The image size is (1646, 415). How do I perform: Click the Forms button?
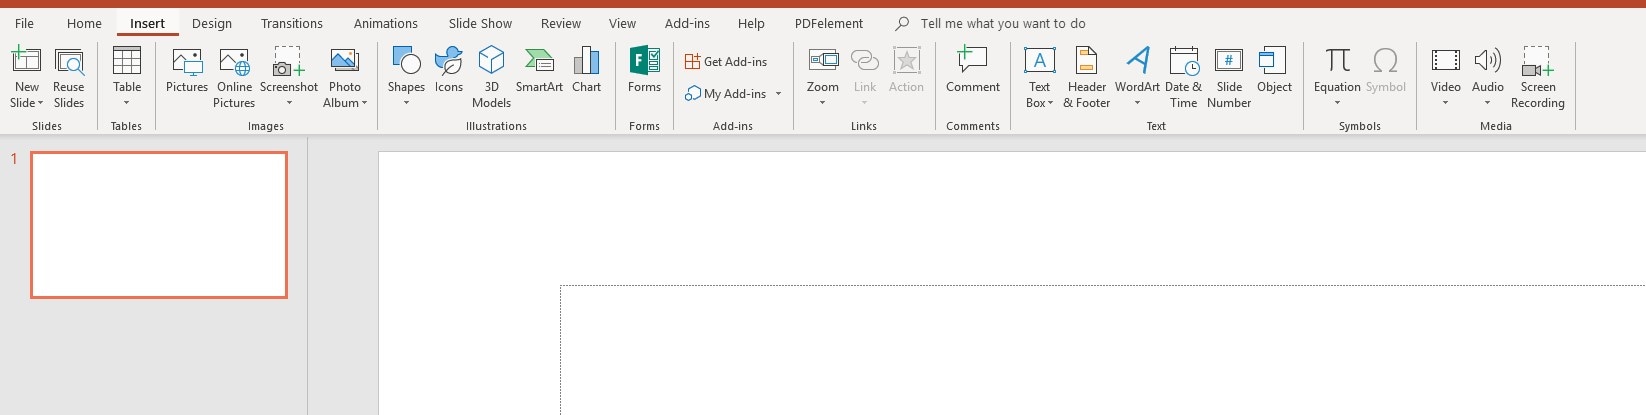[644, 70]
